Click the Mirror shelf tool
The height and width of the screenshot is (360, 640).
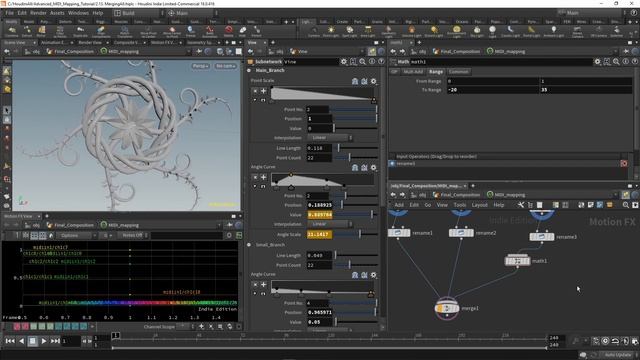41,32
